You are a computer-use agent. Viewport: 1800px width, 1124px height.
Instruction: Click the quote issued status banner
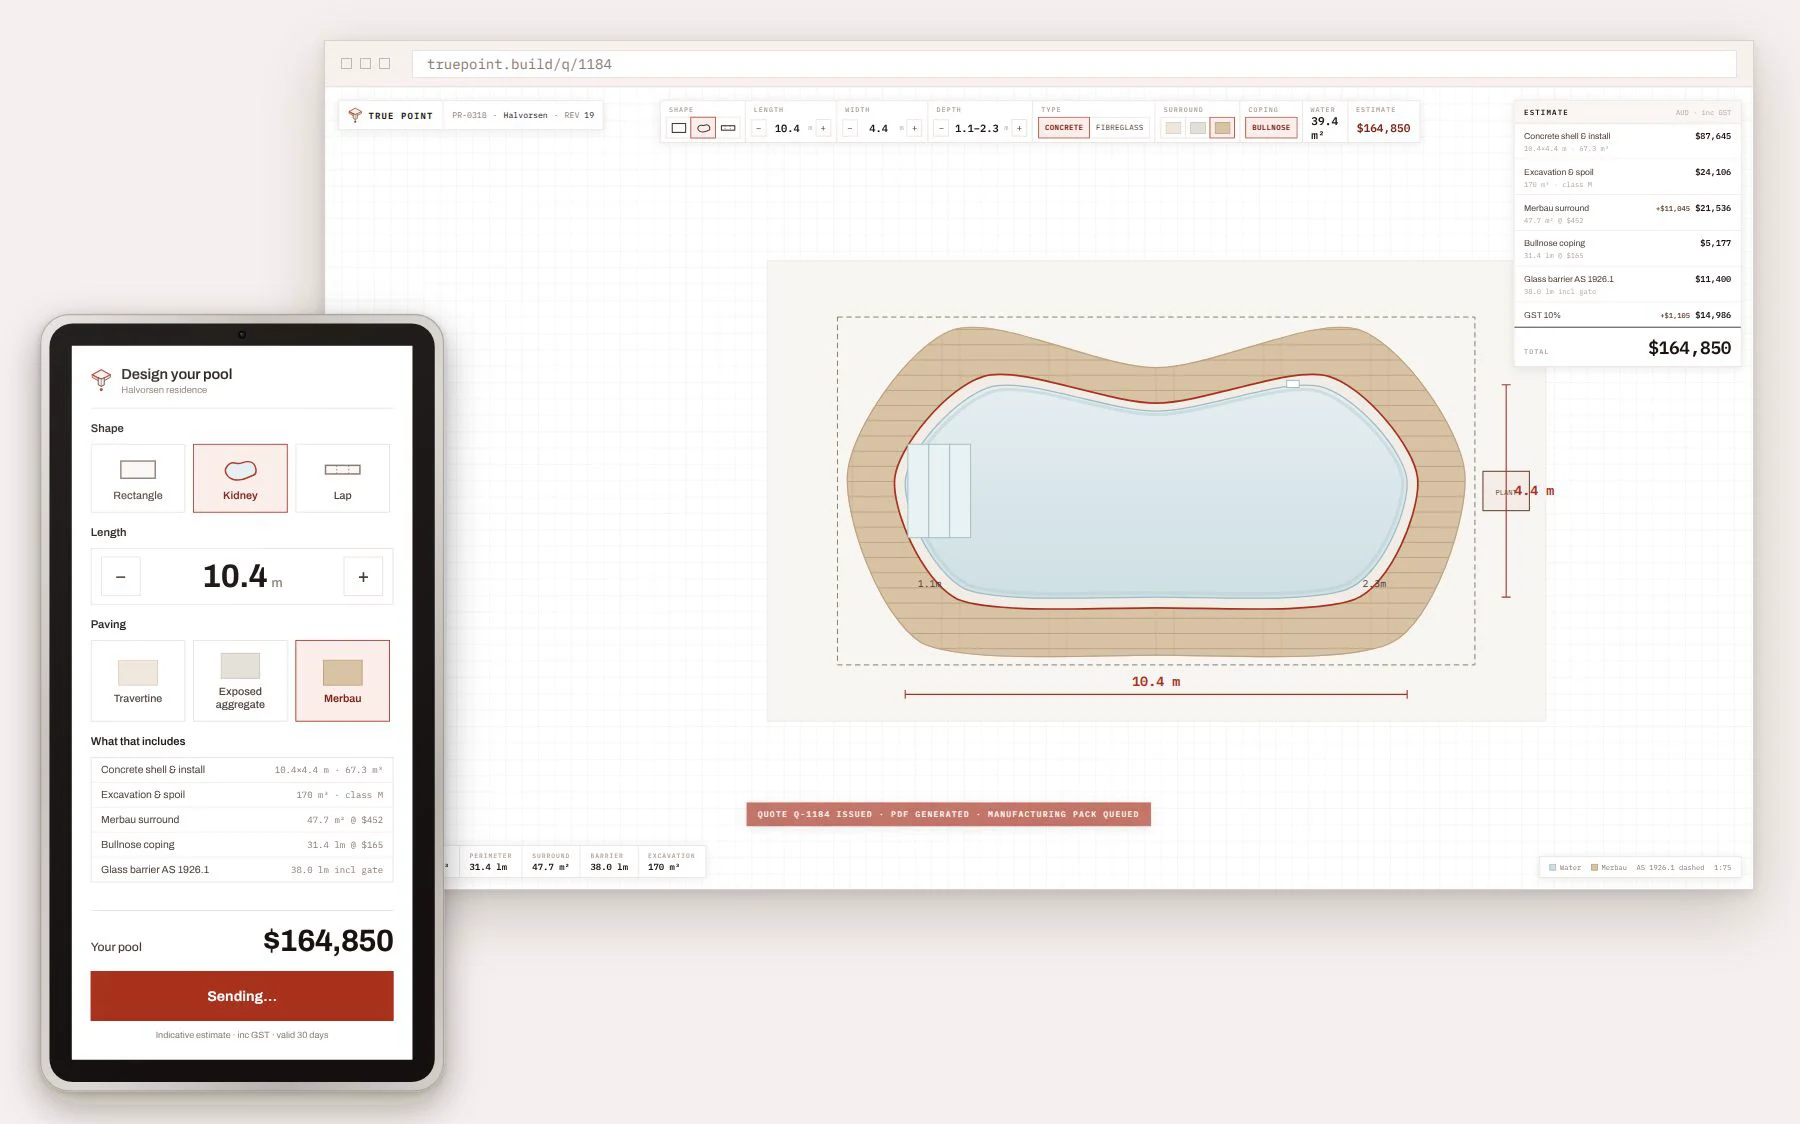click(x=948, y=814)
